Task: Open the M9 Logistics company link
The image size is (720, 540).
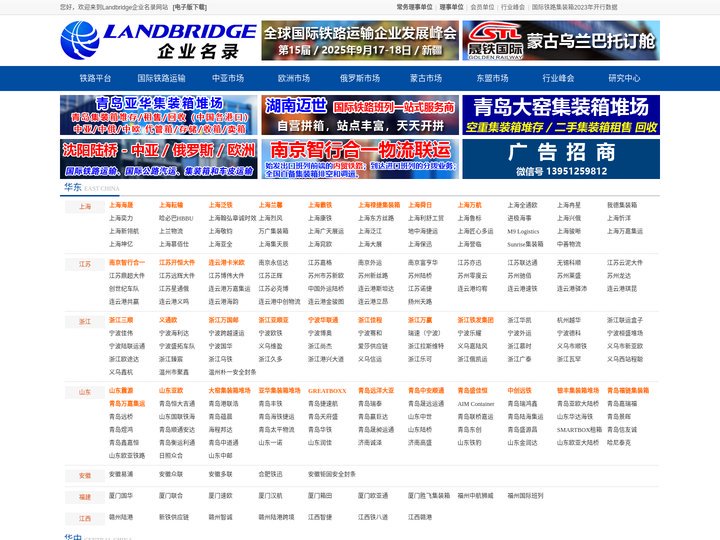Action: coord(523,231)
